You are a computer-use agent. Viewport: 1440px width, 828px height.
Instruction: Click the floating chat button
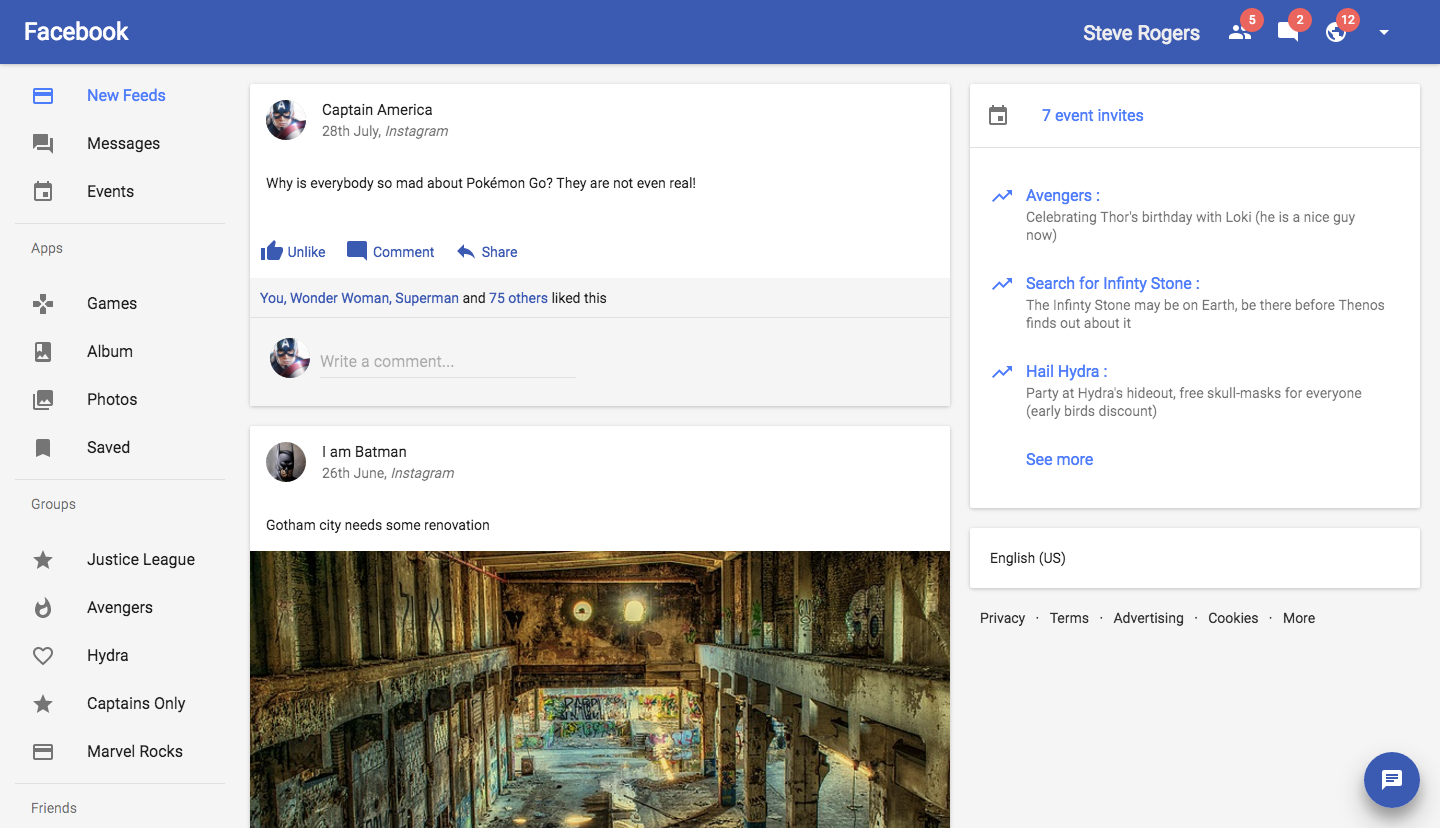click(1391, 779)
